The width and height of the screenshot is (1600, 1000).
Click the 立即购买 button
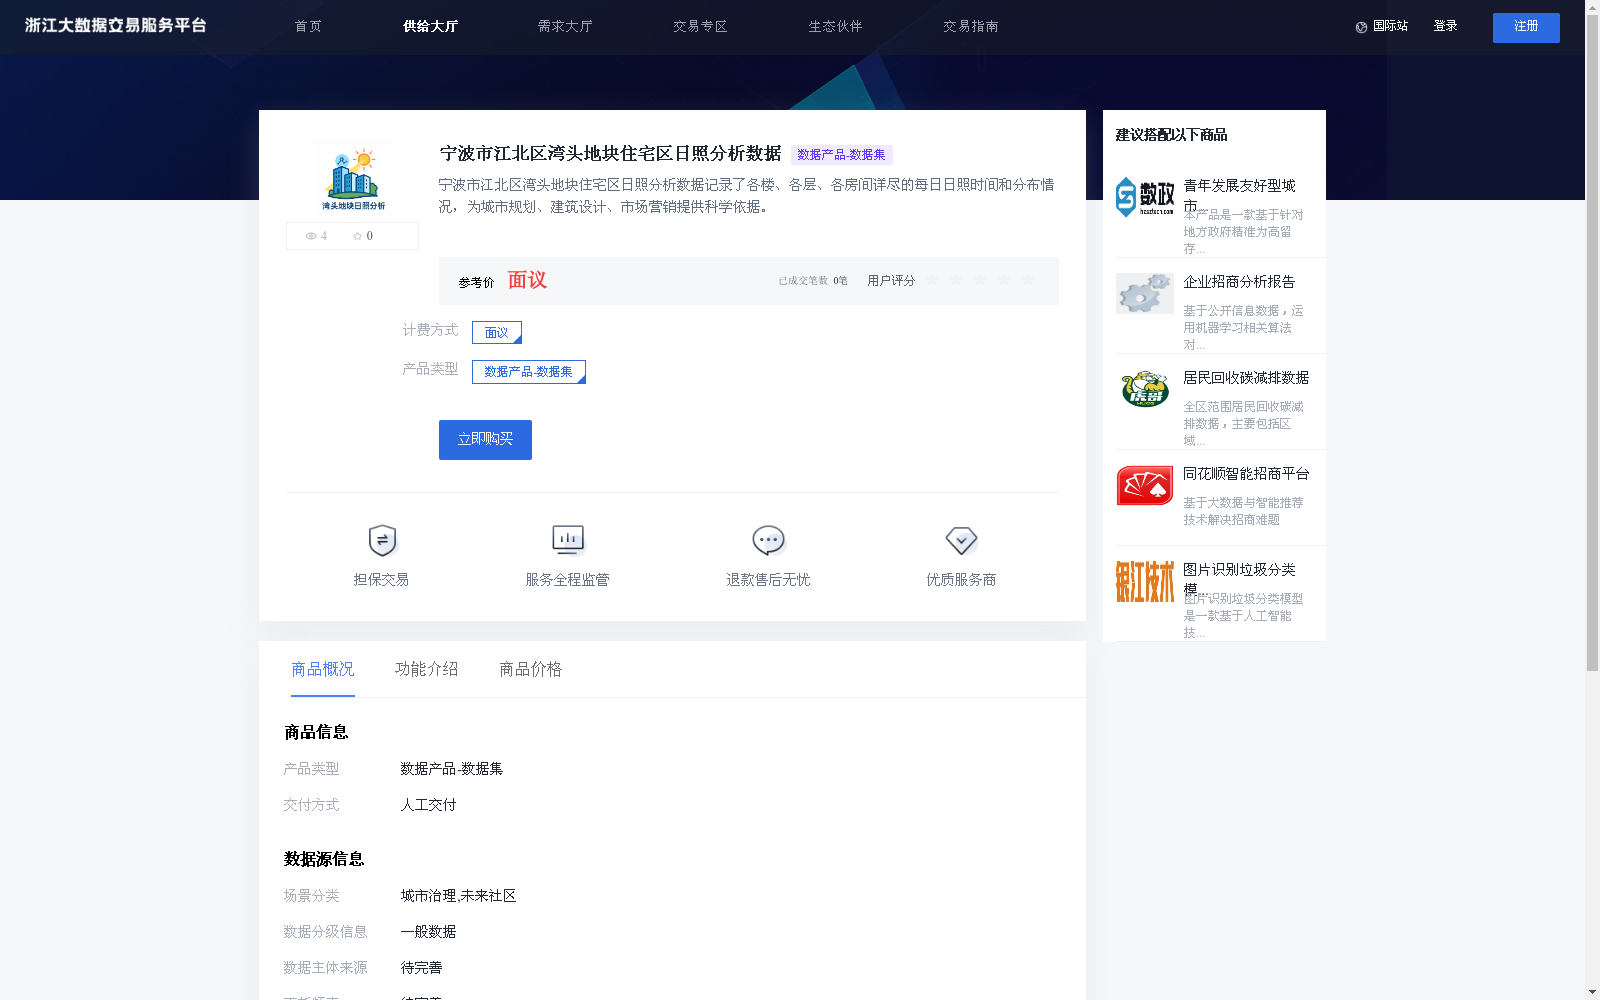pos(485,440)
